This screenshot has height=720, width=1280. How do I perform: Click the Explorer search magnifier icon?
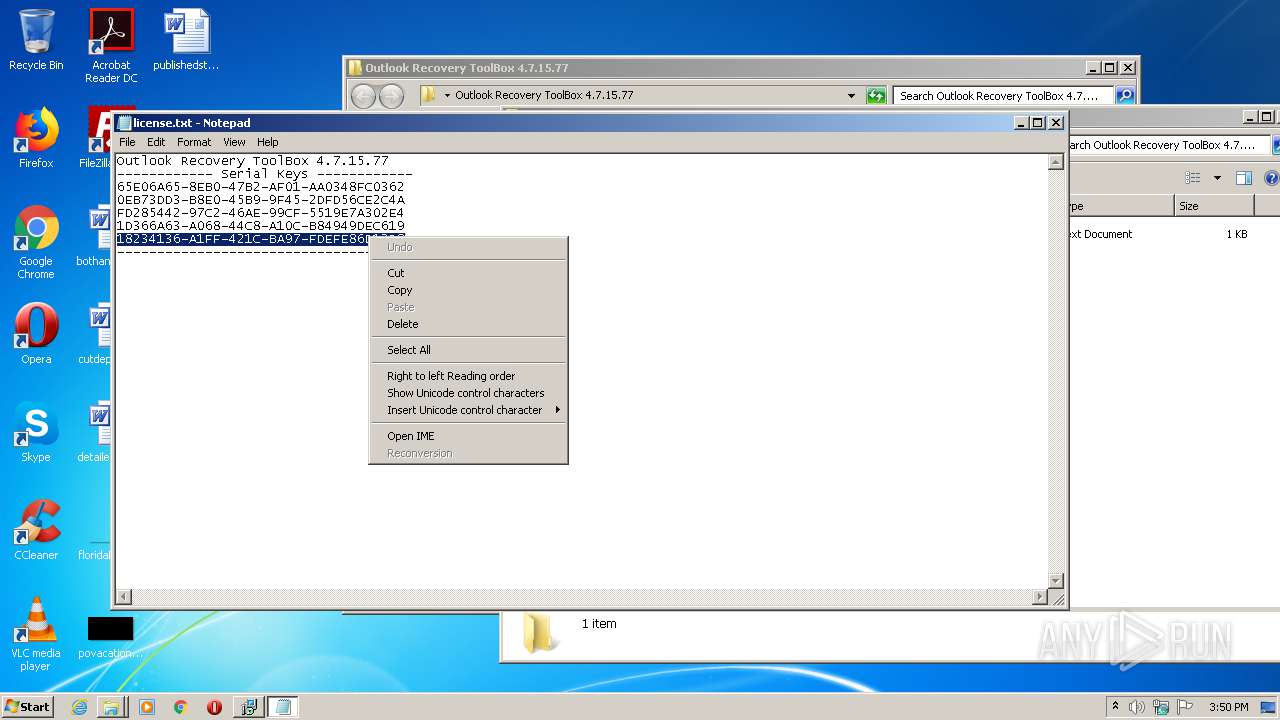[1125, 96]
